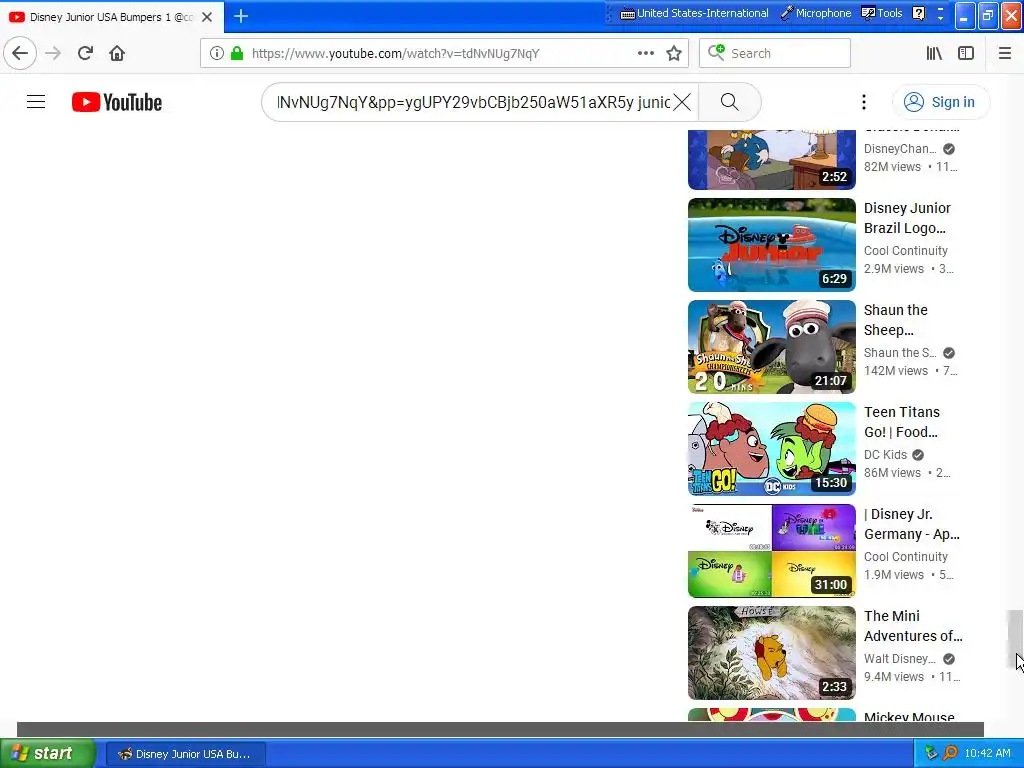1024x768 pixels.
Task: Submit YouTube search with magnifier button
Action: (x=729, y=102)
